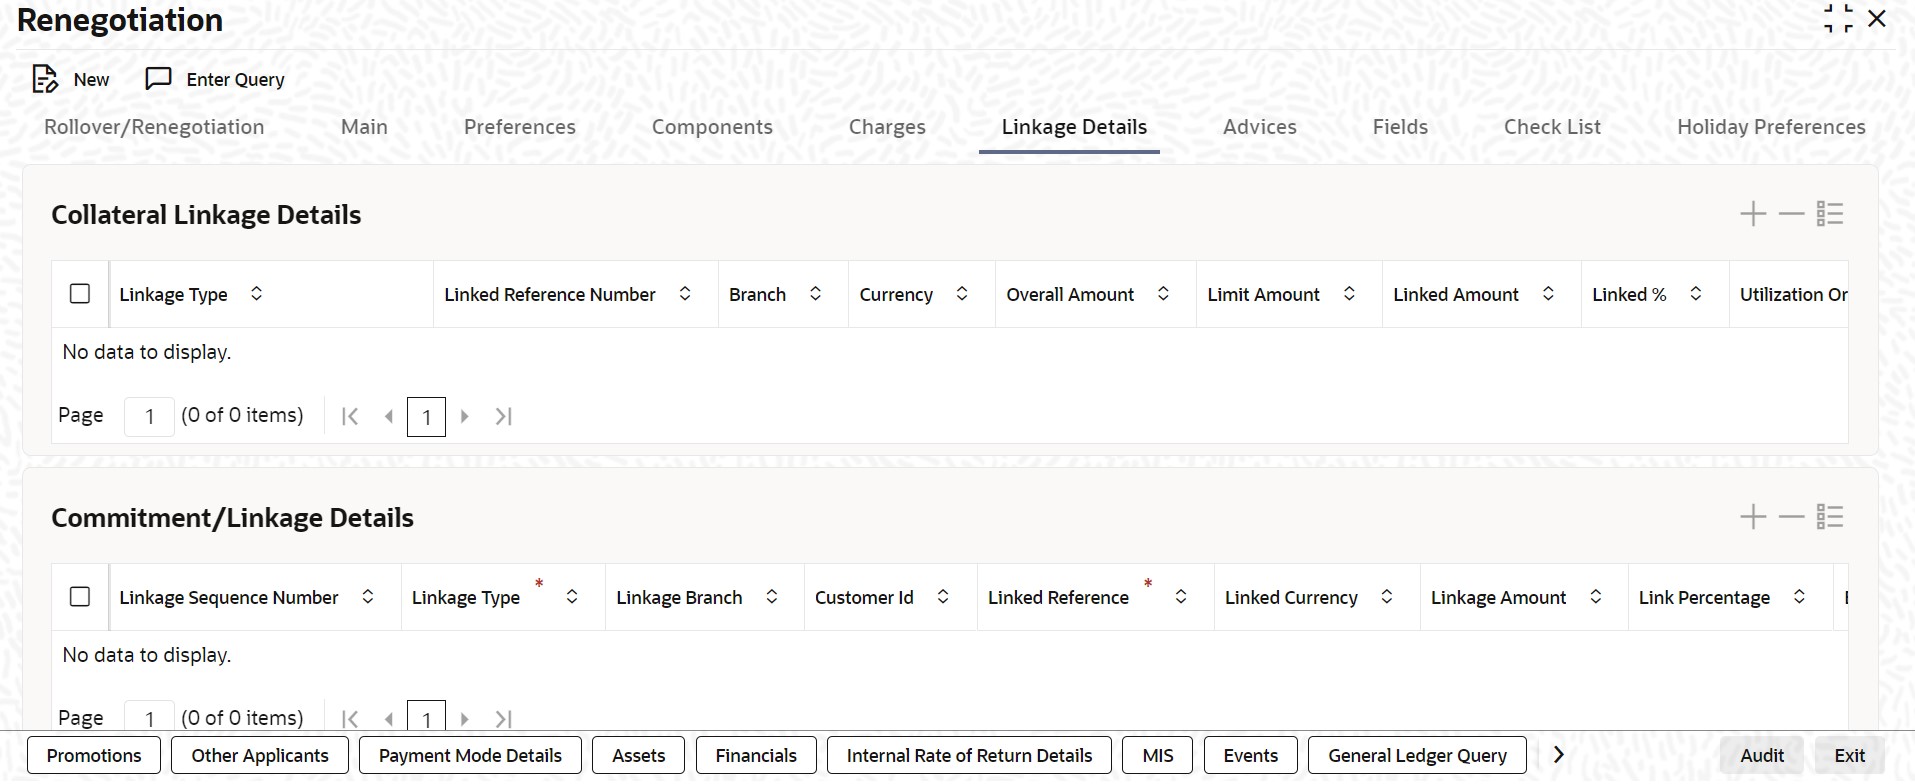Image resolution: width=1915 pixels, height=784 pixels.
Task: Sort by Link Percentage column
Action: click(x=1799, y=597)
